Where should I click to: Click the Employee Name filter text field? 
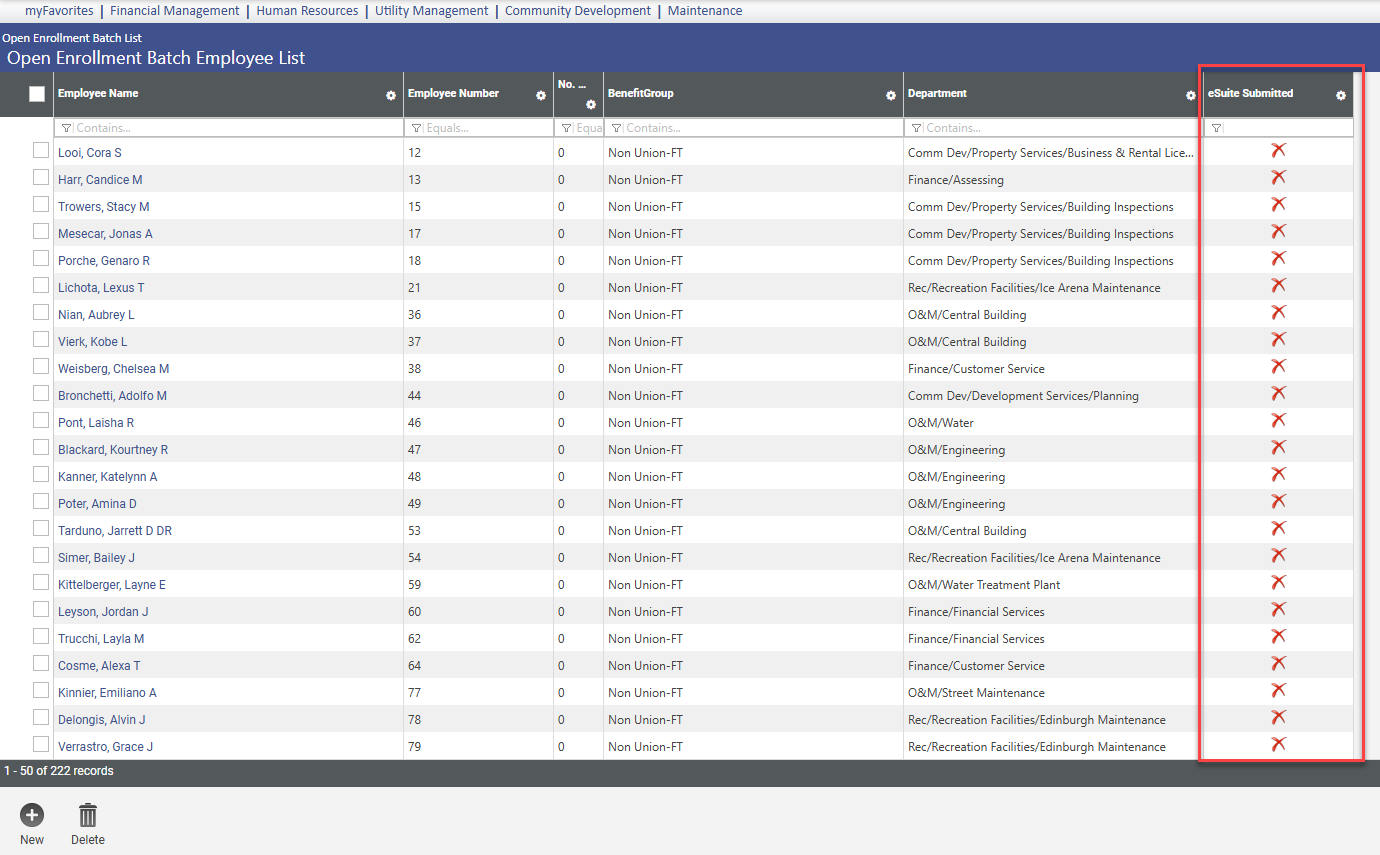tap(238, 128)
